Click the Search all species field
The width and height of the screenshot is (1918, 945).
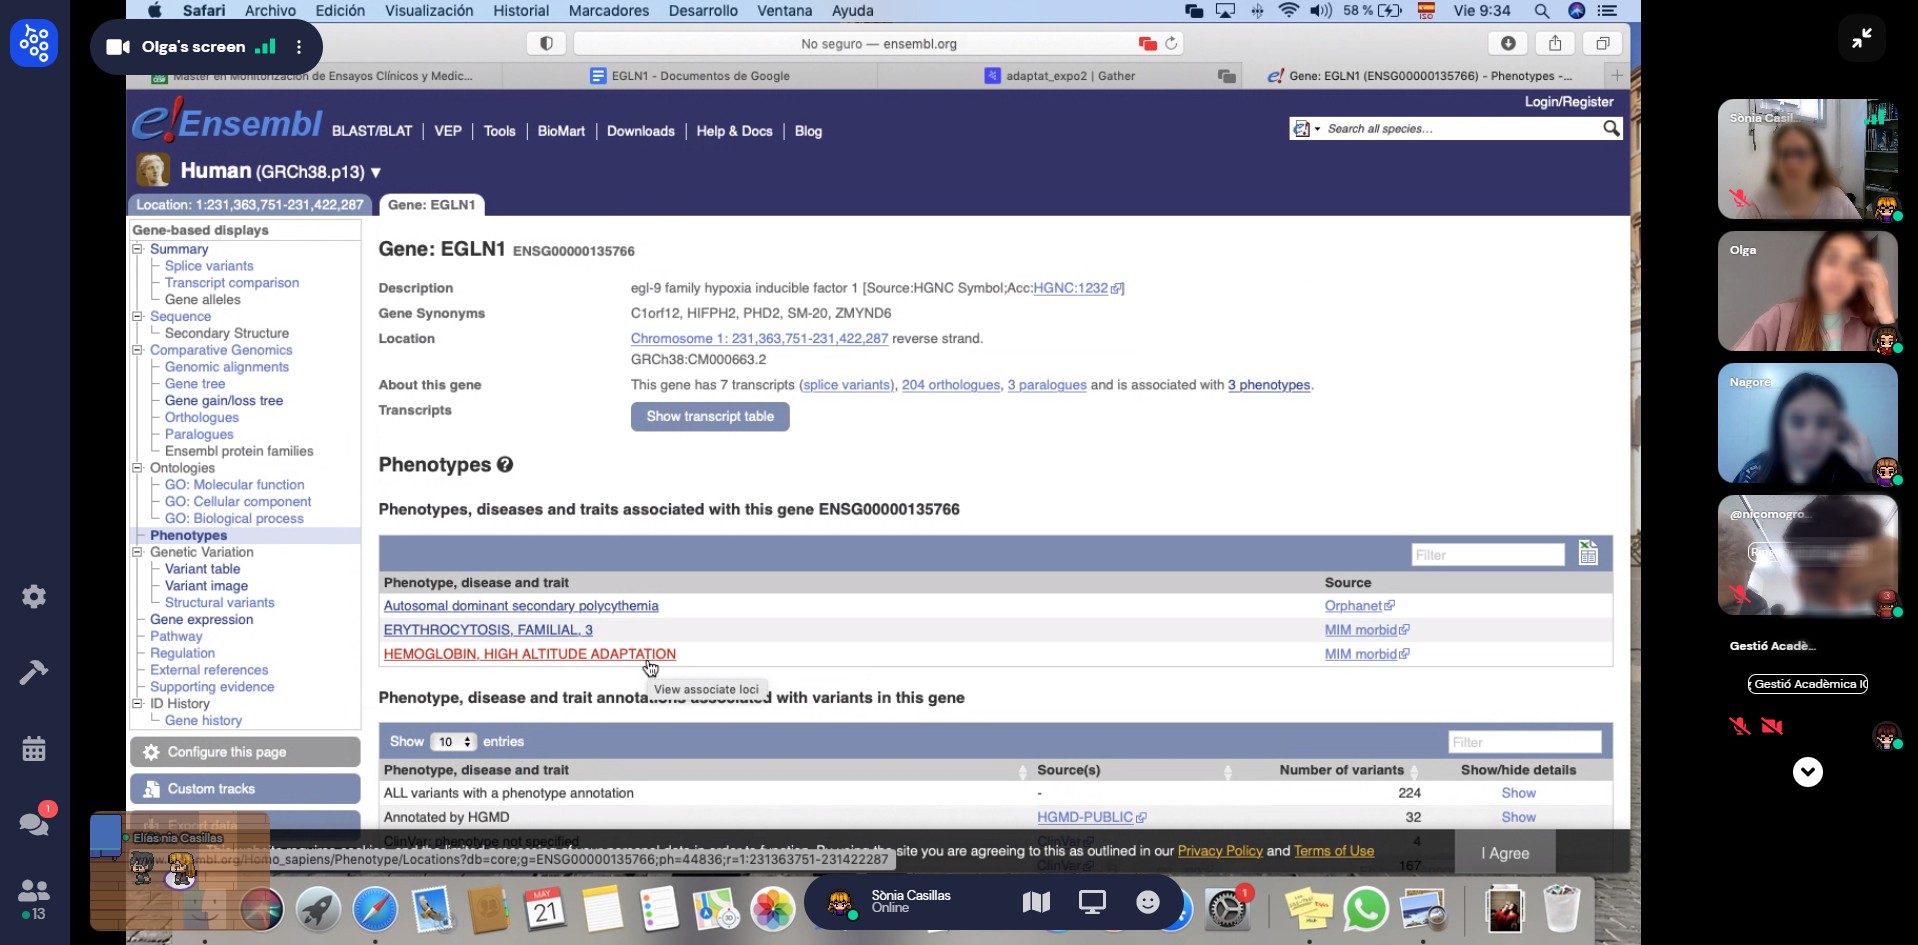click(1460, 128)
